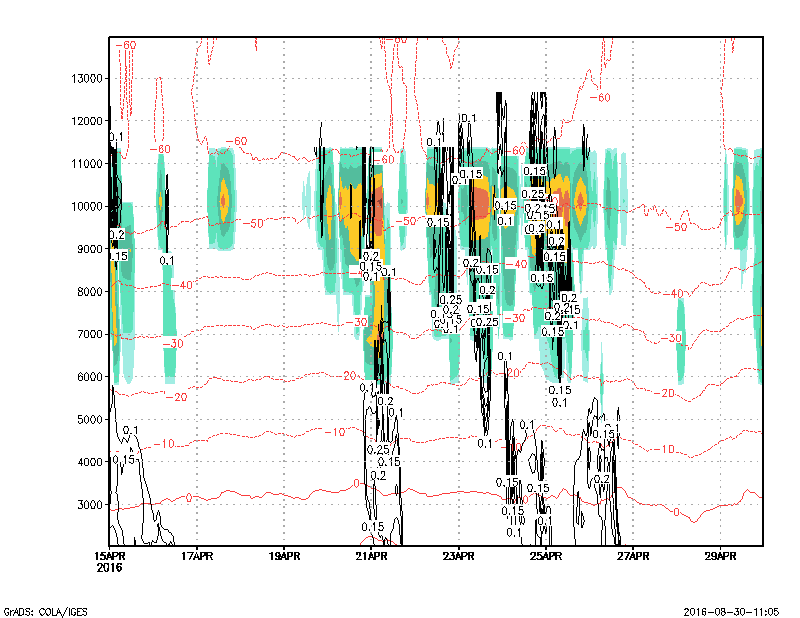
Task: Click the 12000 altitude axis label
Action: (x=87, y=121)
